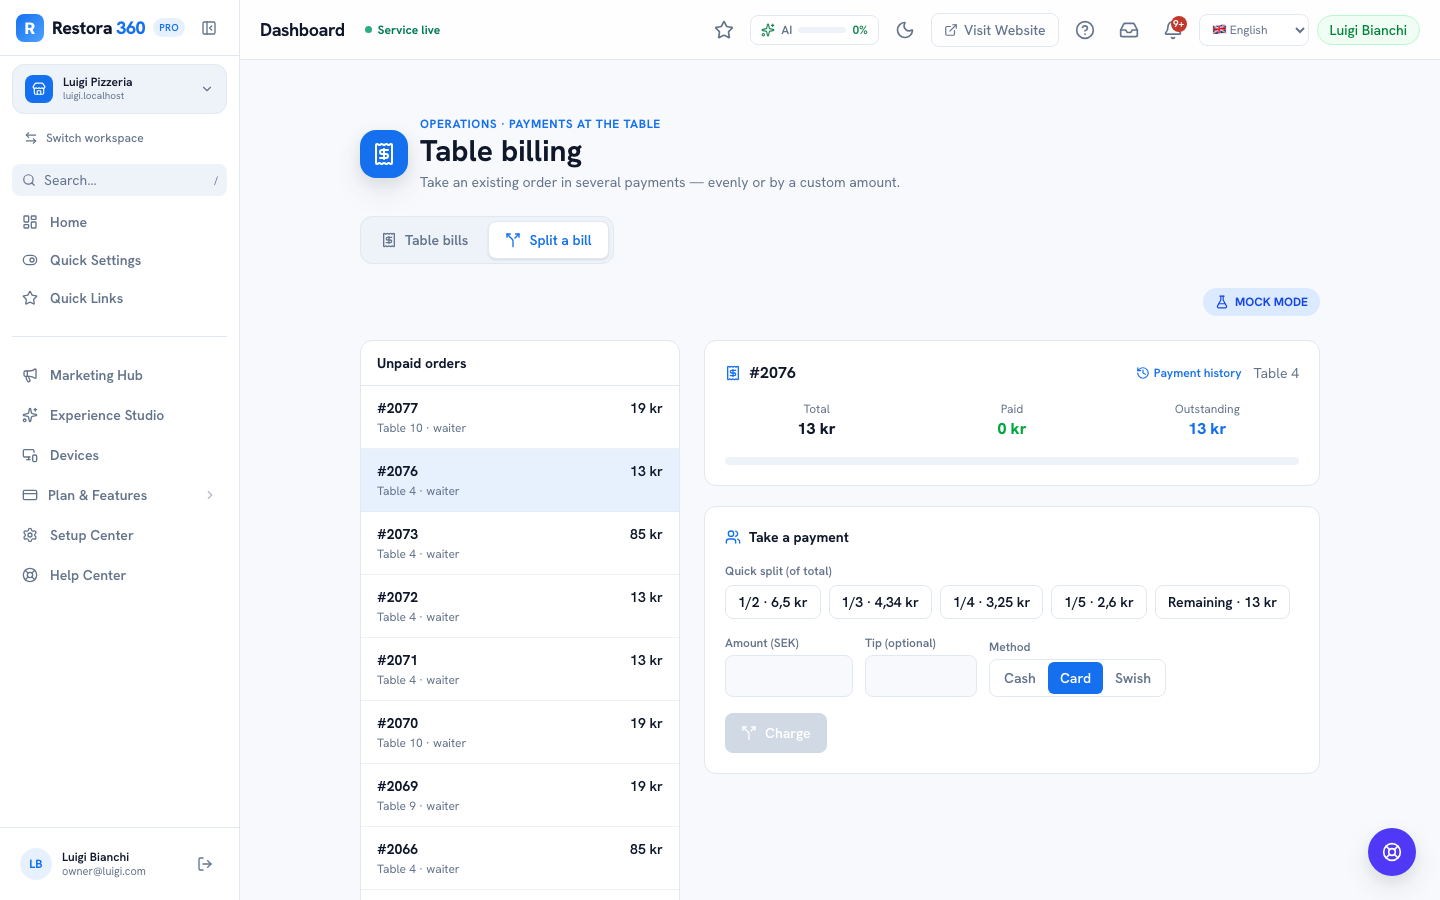
Task: Select unpaid order #2077
Action: click(x=520, y=417)
